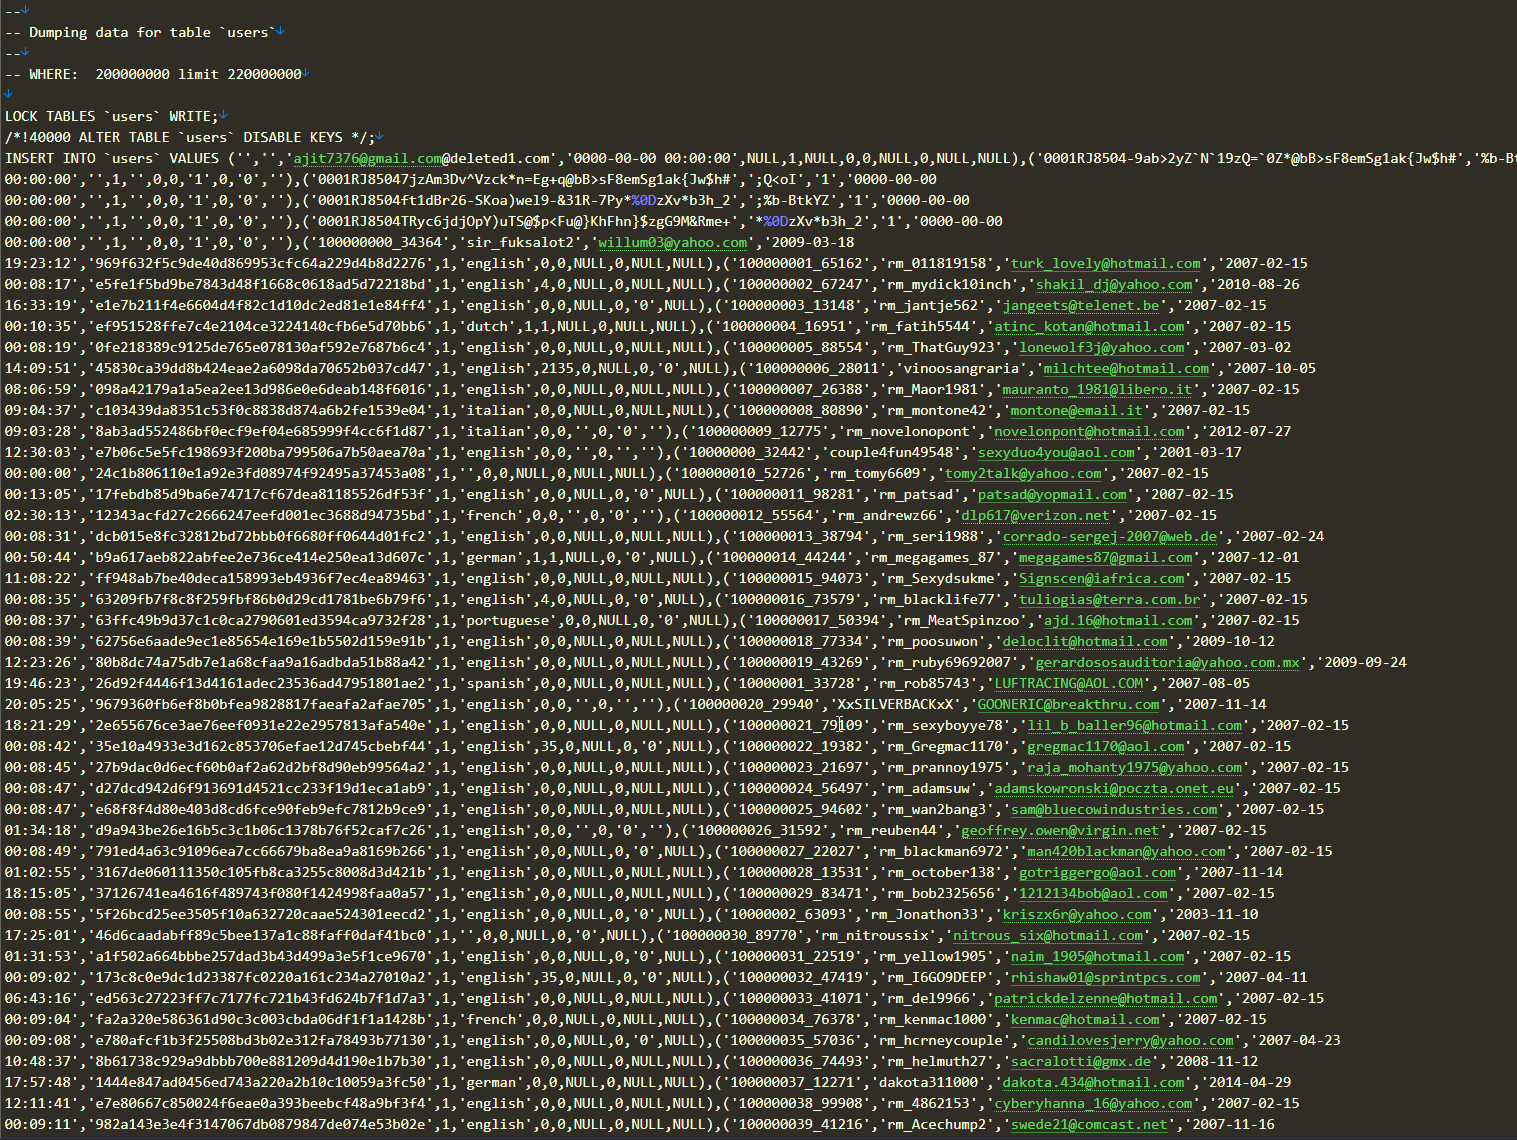Open the Signscen@iafrica.com email link
Screen dimensions: 1517x1140
[x=1102, y=578]
